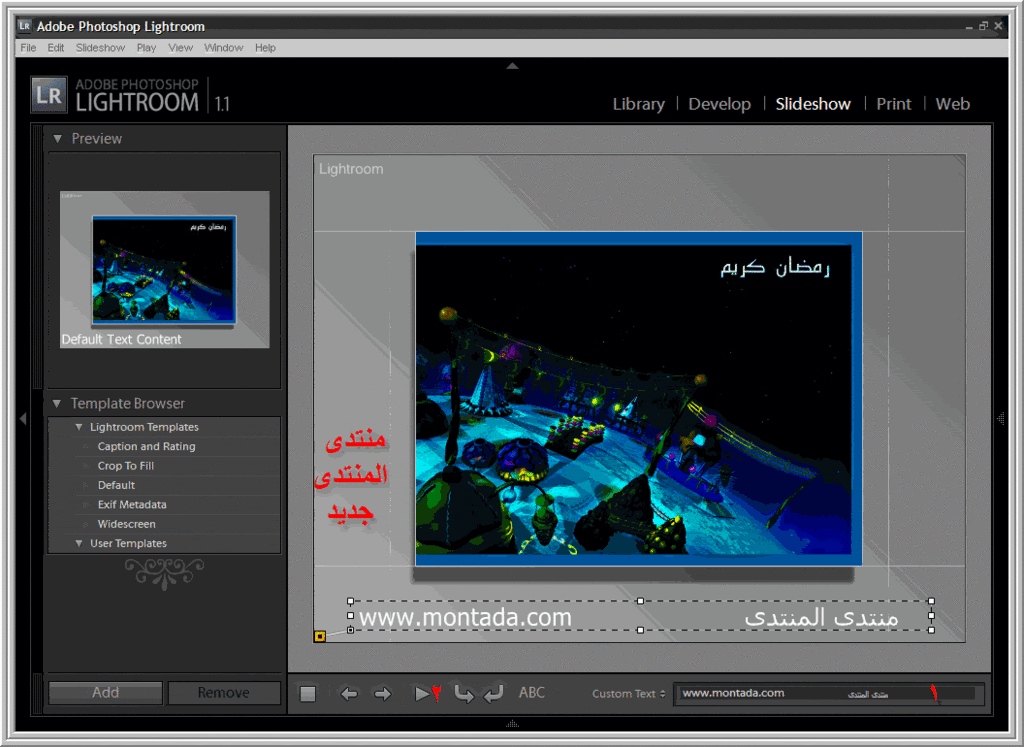The width and height of the screenshot is (1024, 747).
Task: Rotate adornment left icon
Action: pyautogui.click(x=464, y=693)
